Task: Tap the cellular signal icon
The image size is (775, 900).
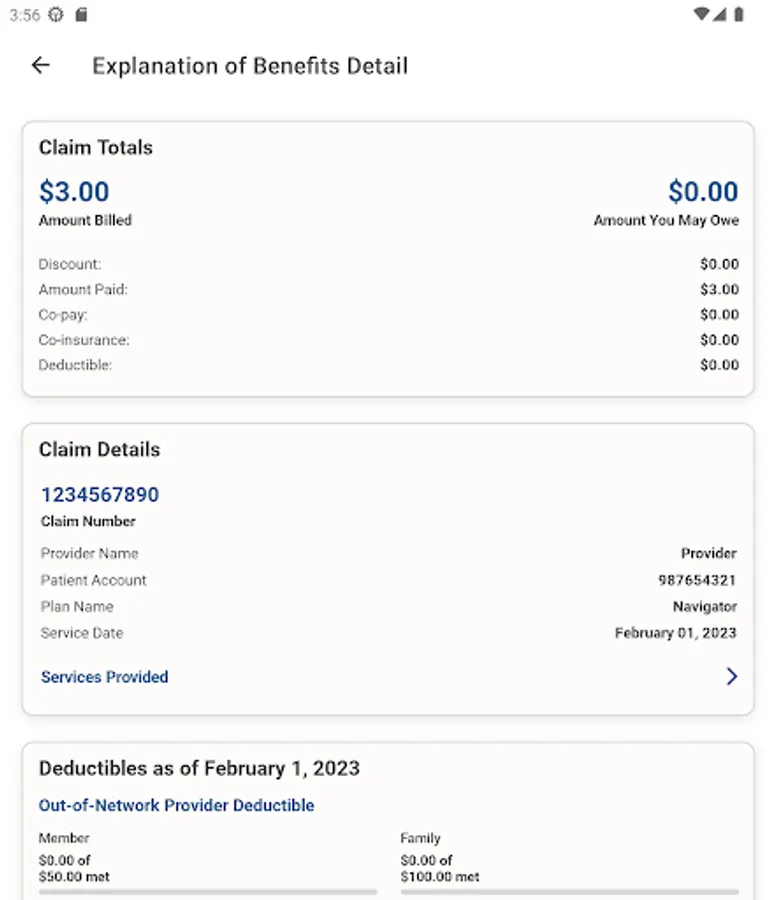Action: [x=721, y=15]
